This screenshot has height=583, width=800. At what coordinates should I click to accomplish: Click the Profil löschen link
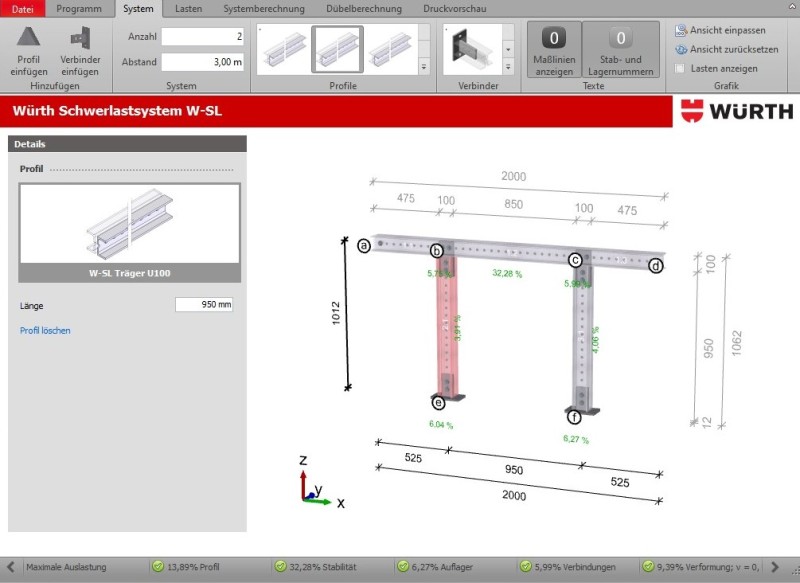tap(45, 330)
